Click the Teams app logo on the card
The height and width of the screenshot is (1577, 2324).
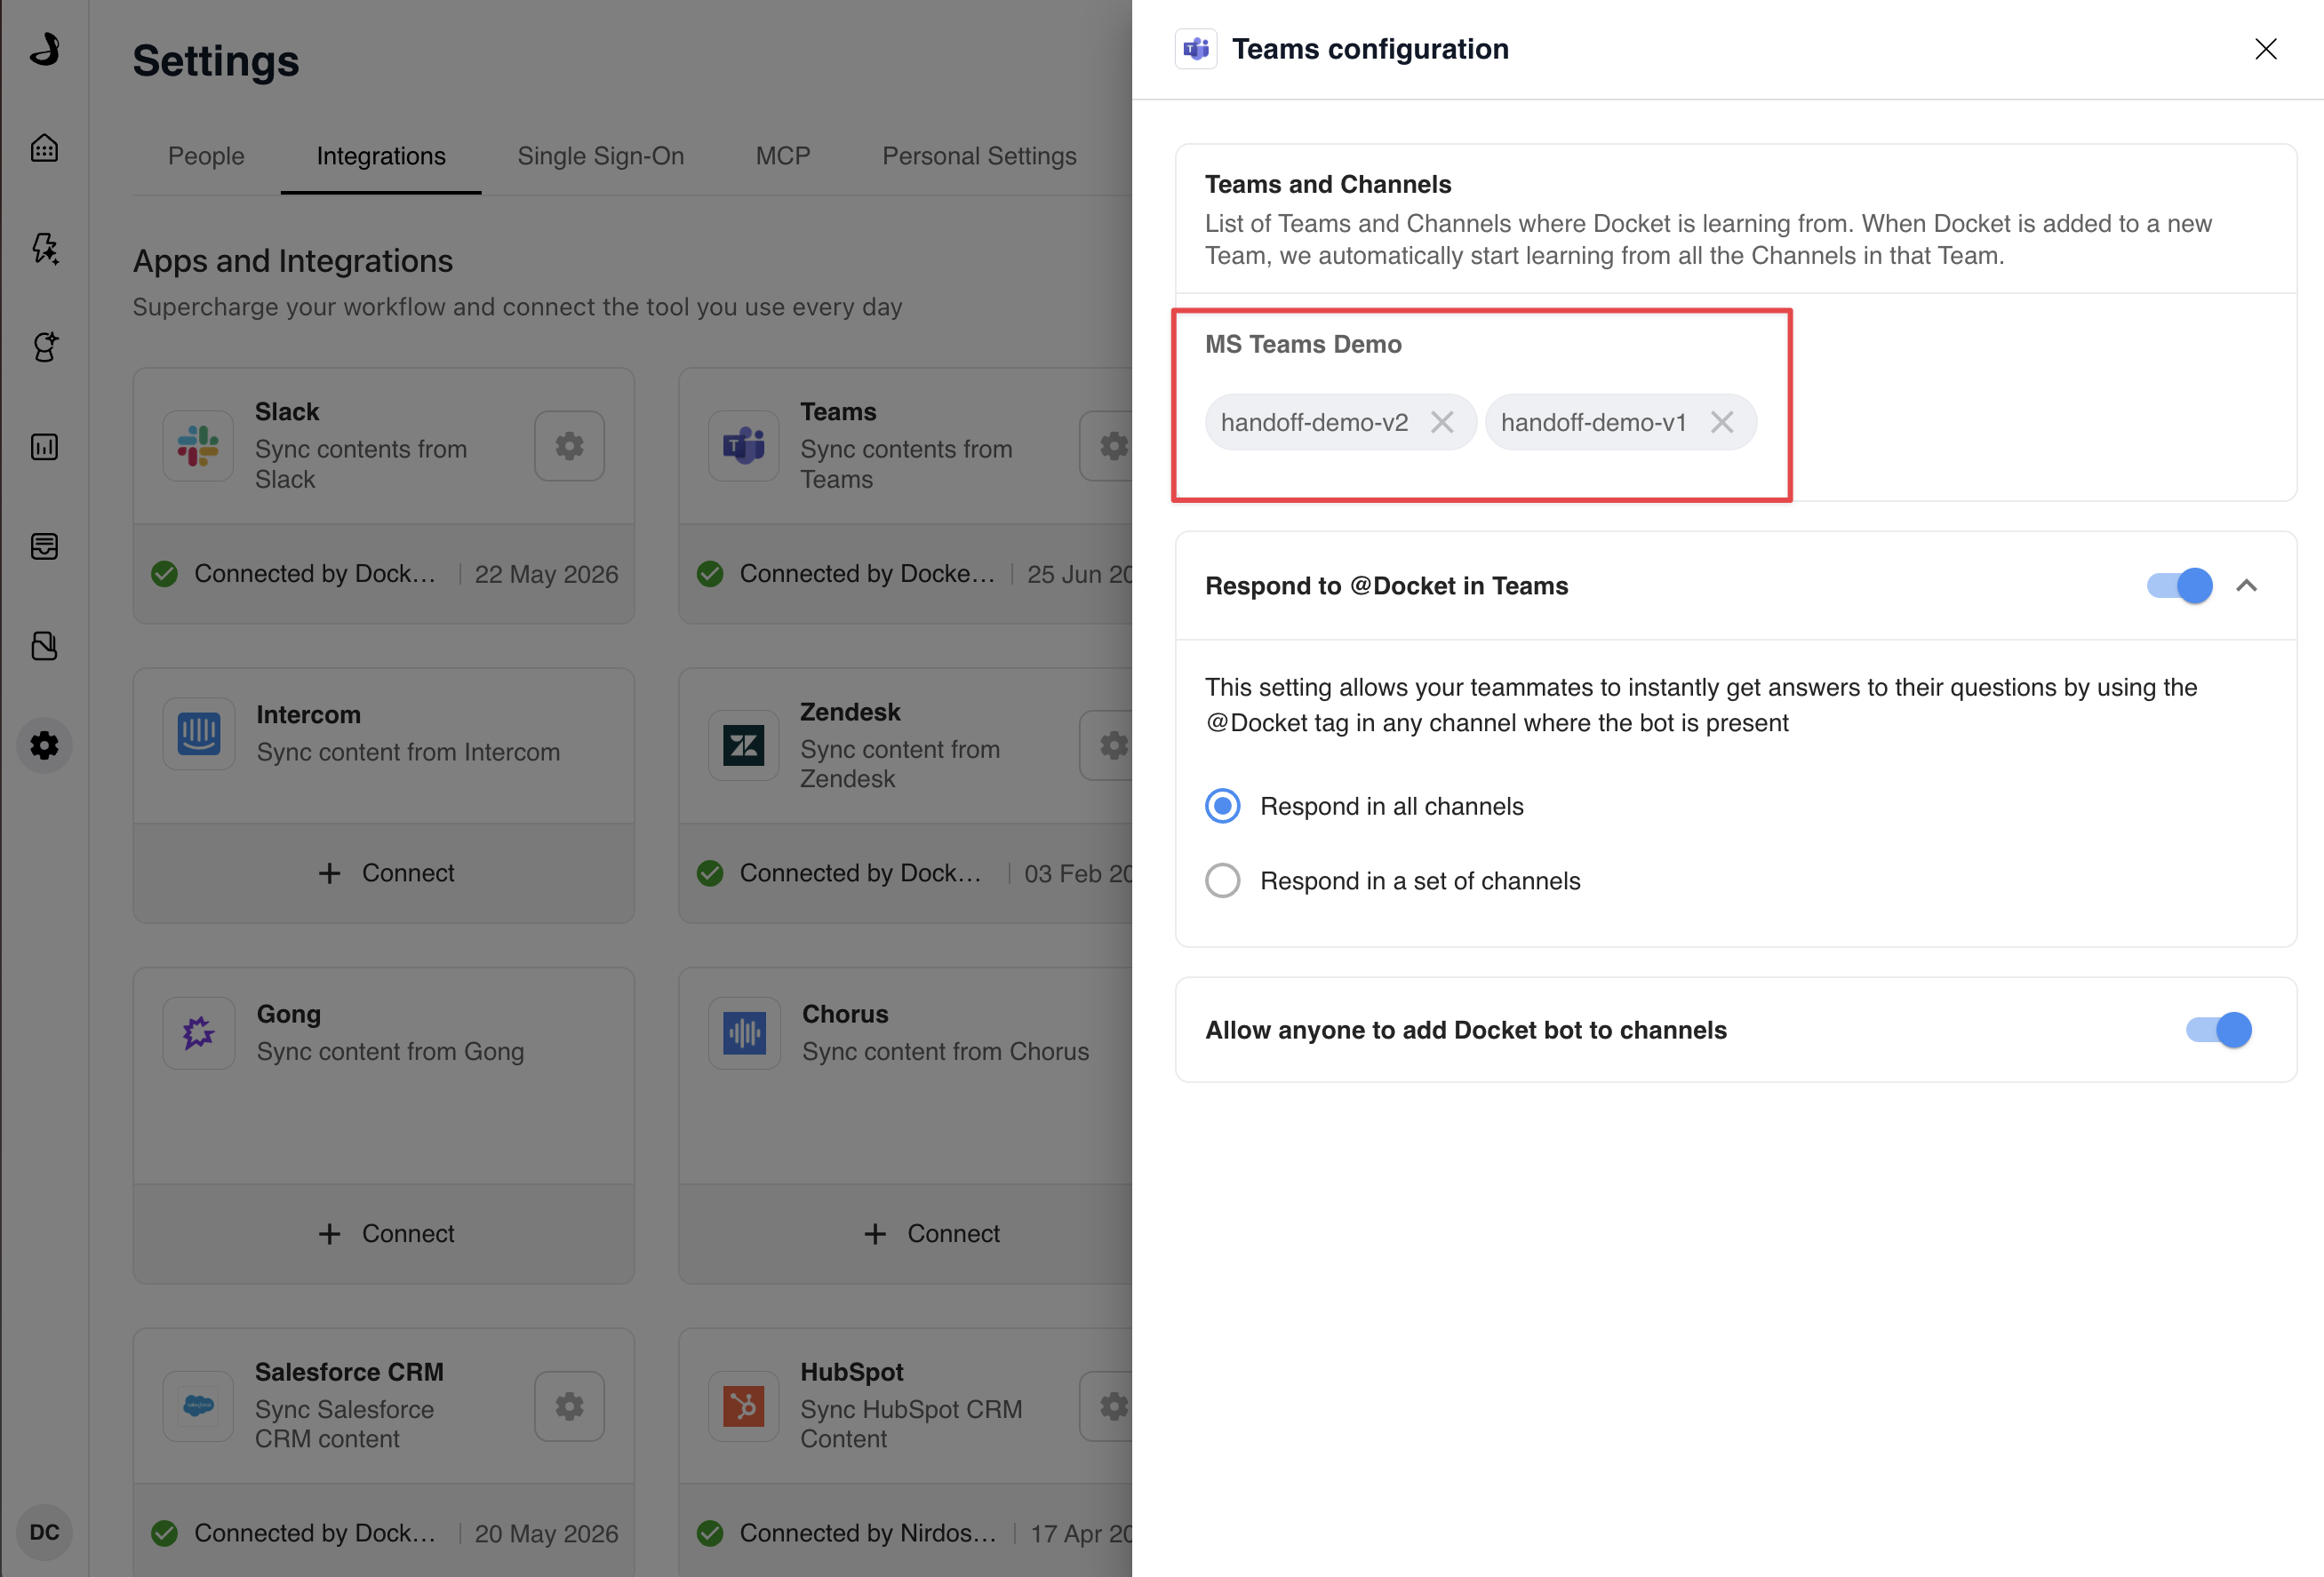pos(743,446)
